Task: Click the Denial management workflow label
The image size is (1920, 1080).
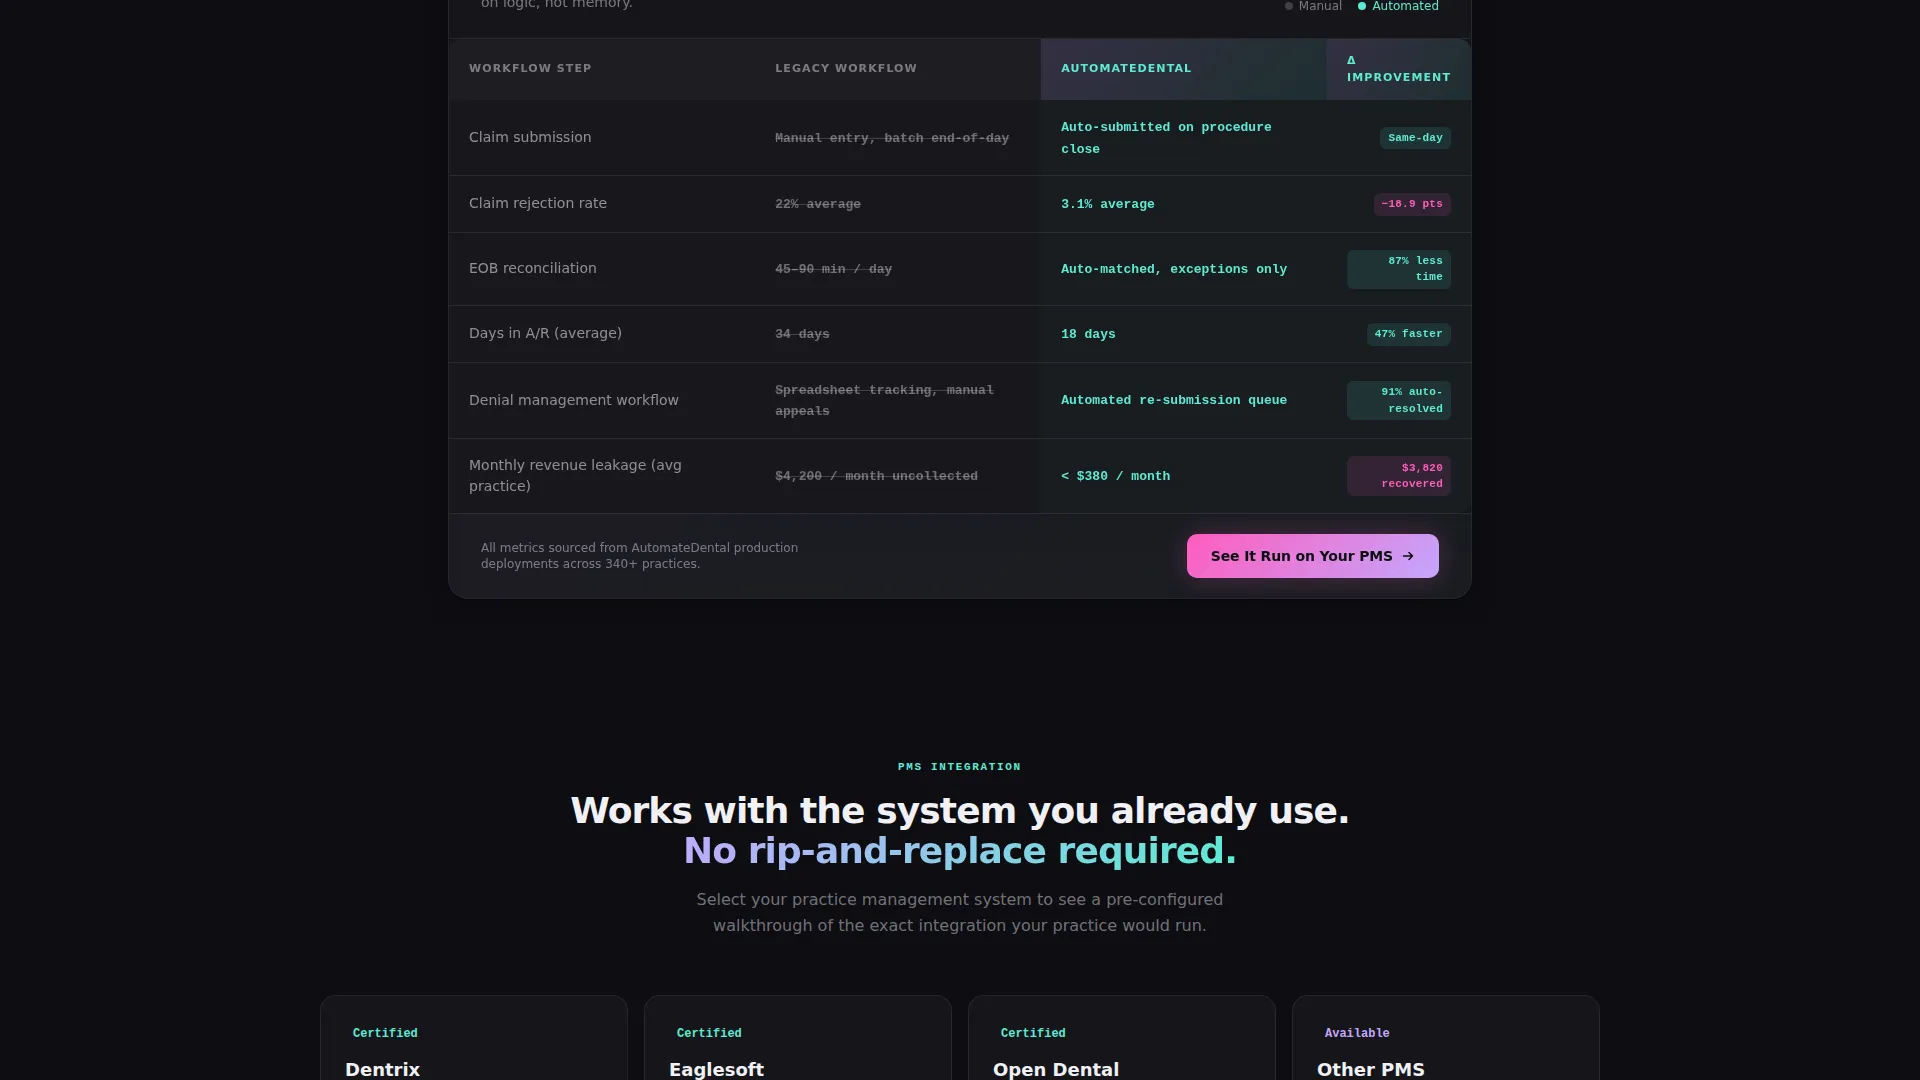Action: (573, 400)
